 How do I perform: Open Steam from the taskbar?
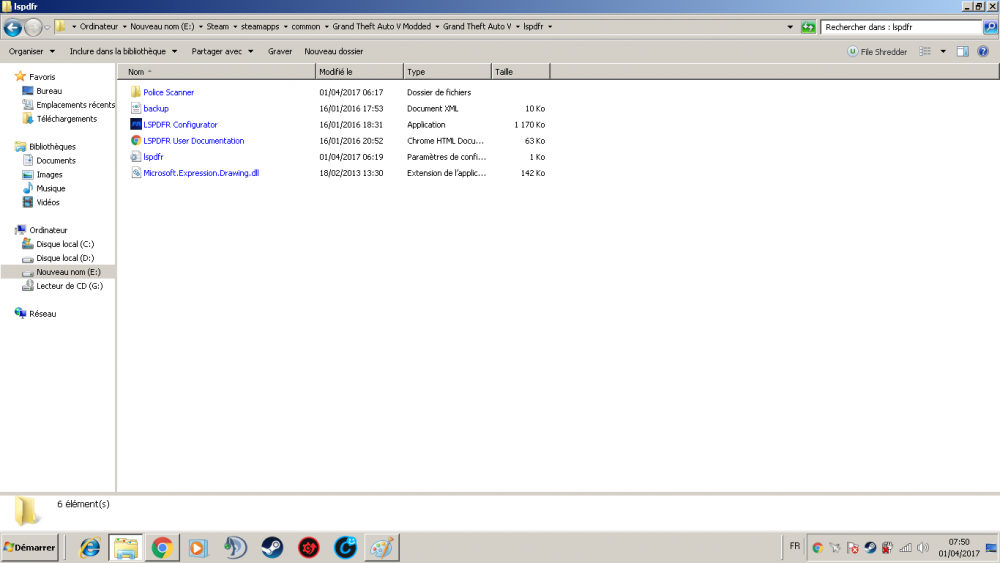pos(272,548)
